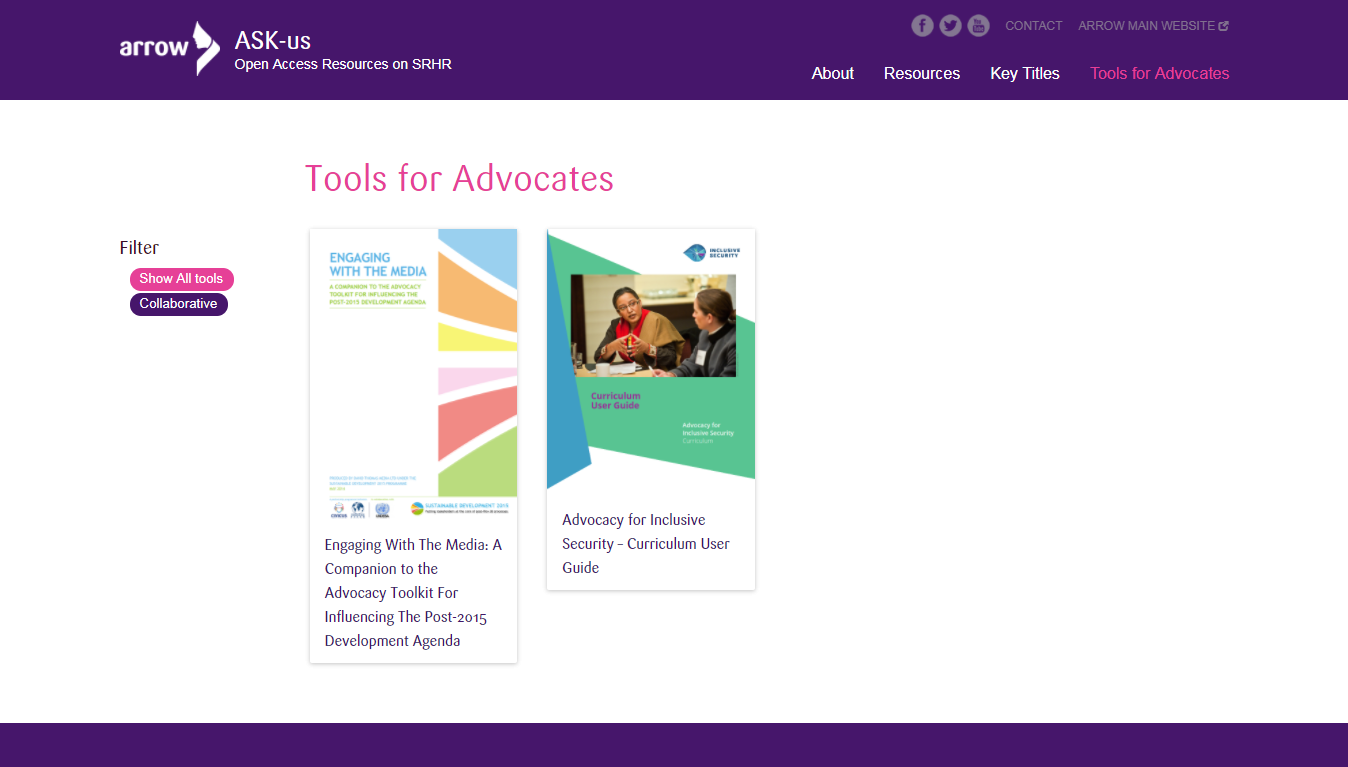Click the Tools for Advocates page heading
Viewport: 1348px width, 767px height.
[x=459, y=178]
